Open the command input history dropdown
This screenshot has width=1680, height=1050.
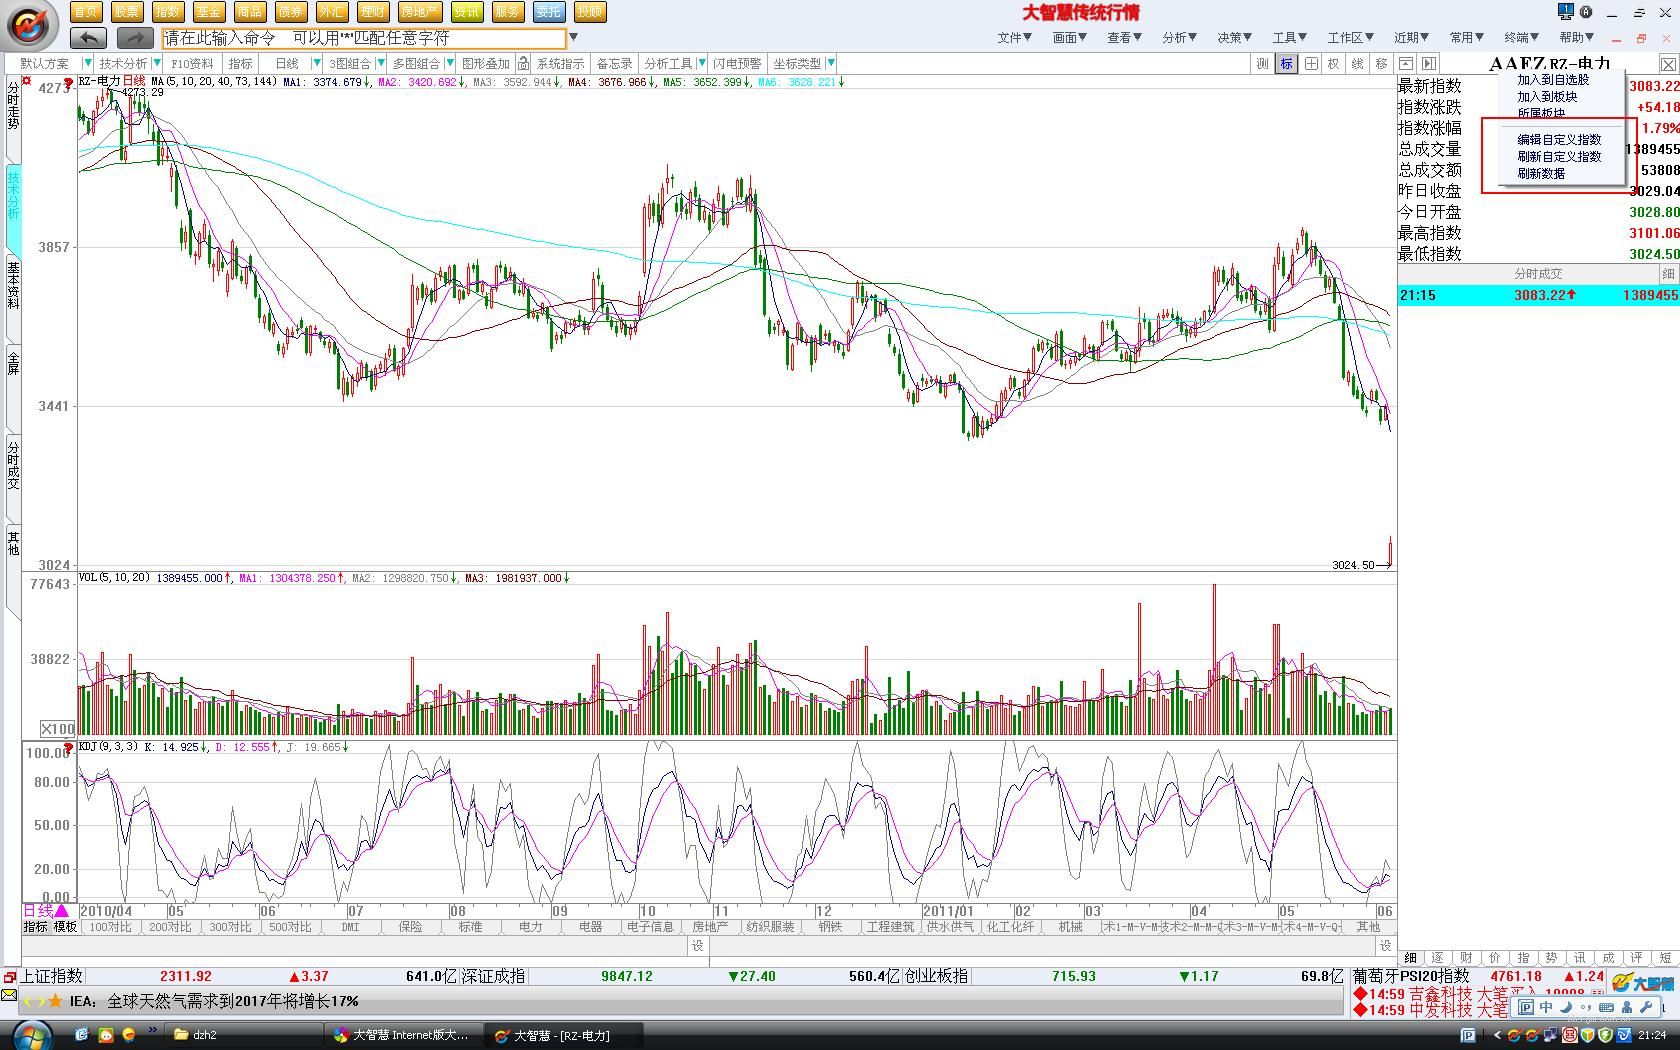pyautogui.click(x=573, y=38)
